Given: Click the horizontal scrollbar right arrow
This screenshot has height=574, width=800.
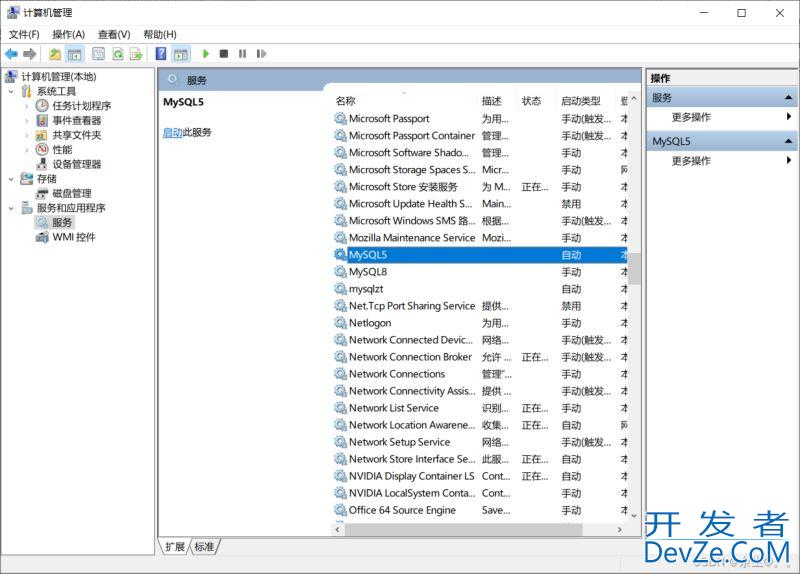Looking at the screenshot, I should click(620, 530).
